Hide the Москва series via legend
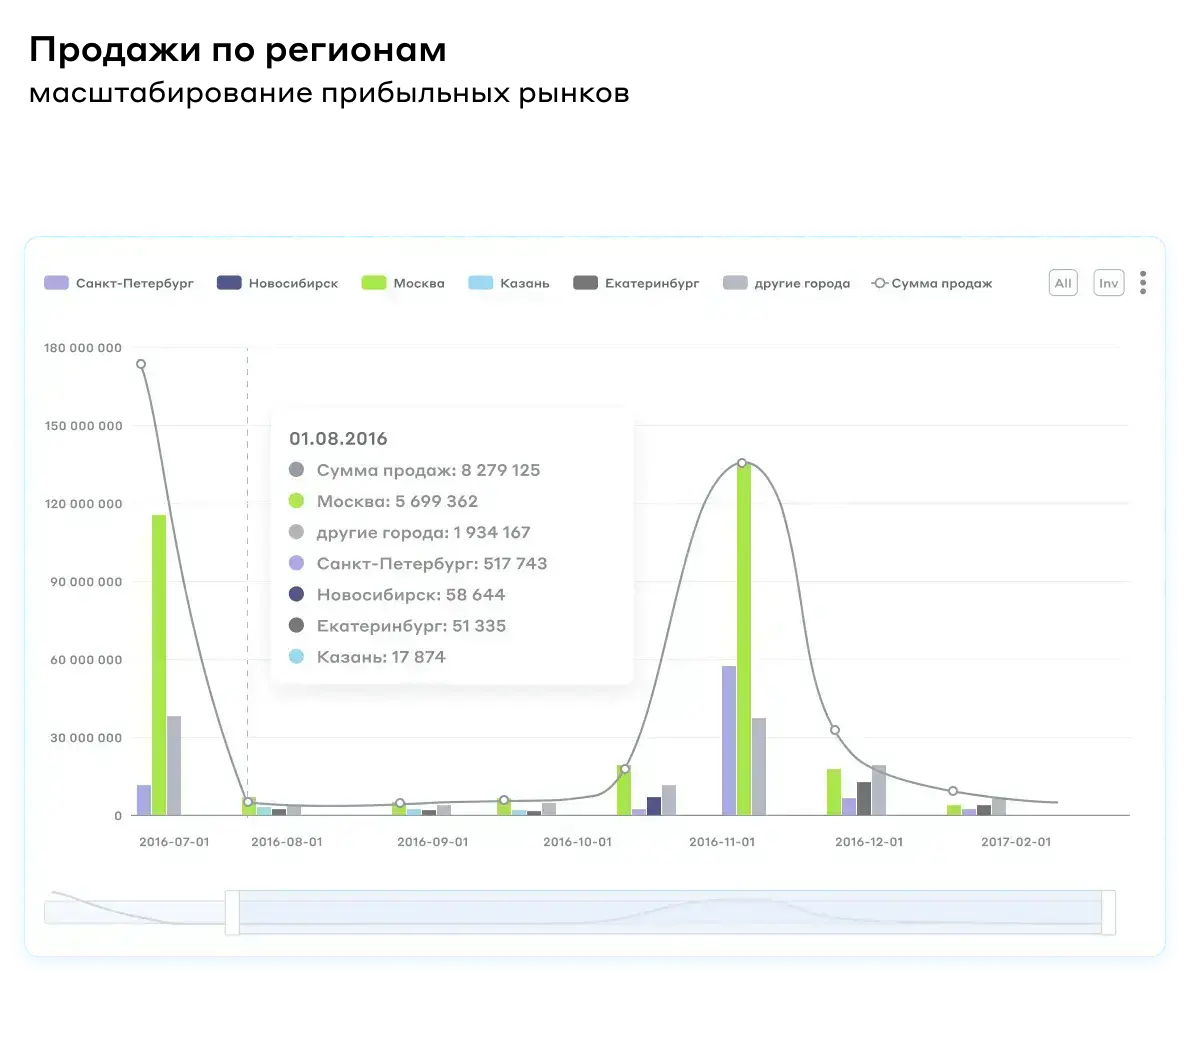The width and height of the screenshot is (1190, 1050). point(403,283)
